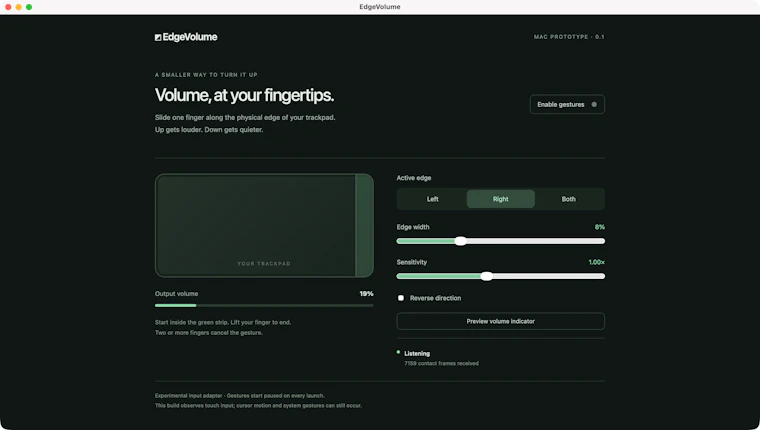Click the Edge width slider handle
This screenshot has width=760, height=430.
coord(460,241)
